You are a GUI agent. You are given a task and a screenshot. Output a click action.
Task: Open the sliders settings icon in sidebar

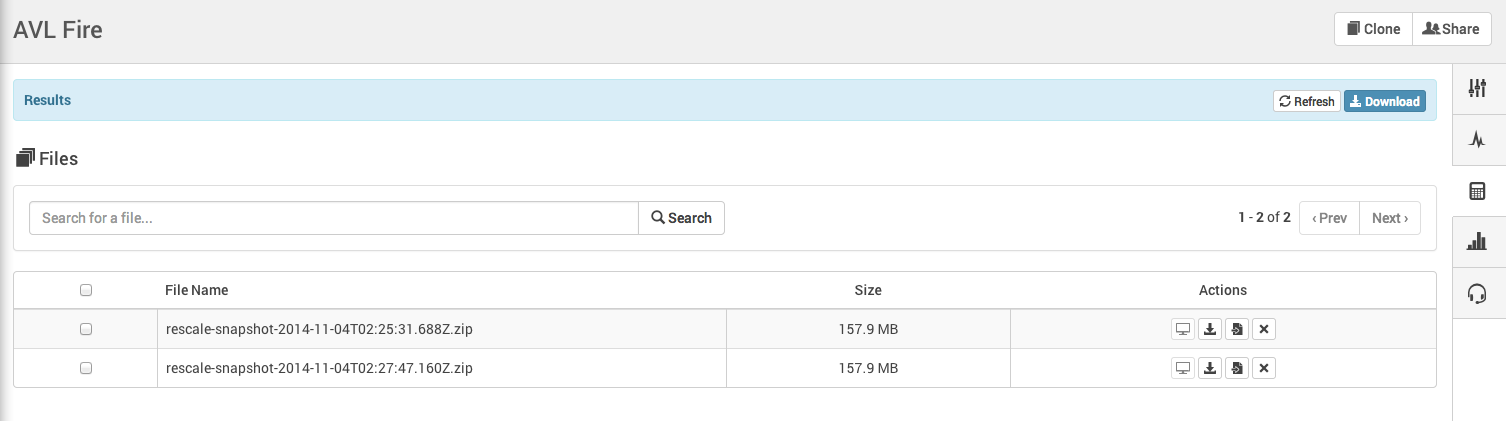coord(1477,88)
